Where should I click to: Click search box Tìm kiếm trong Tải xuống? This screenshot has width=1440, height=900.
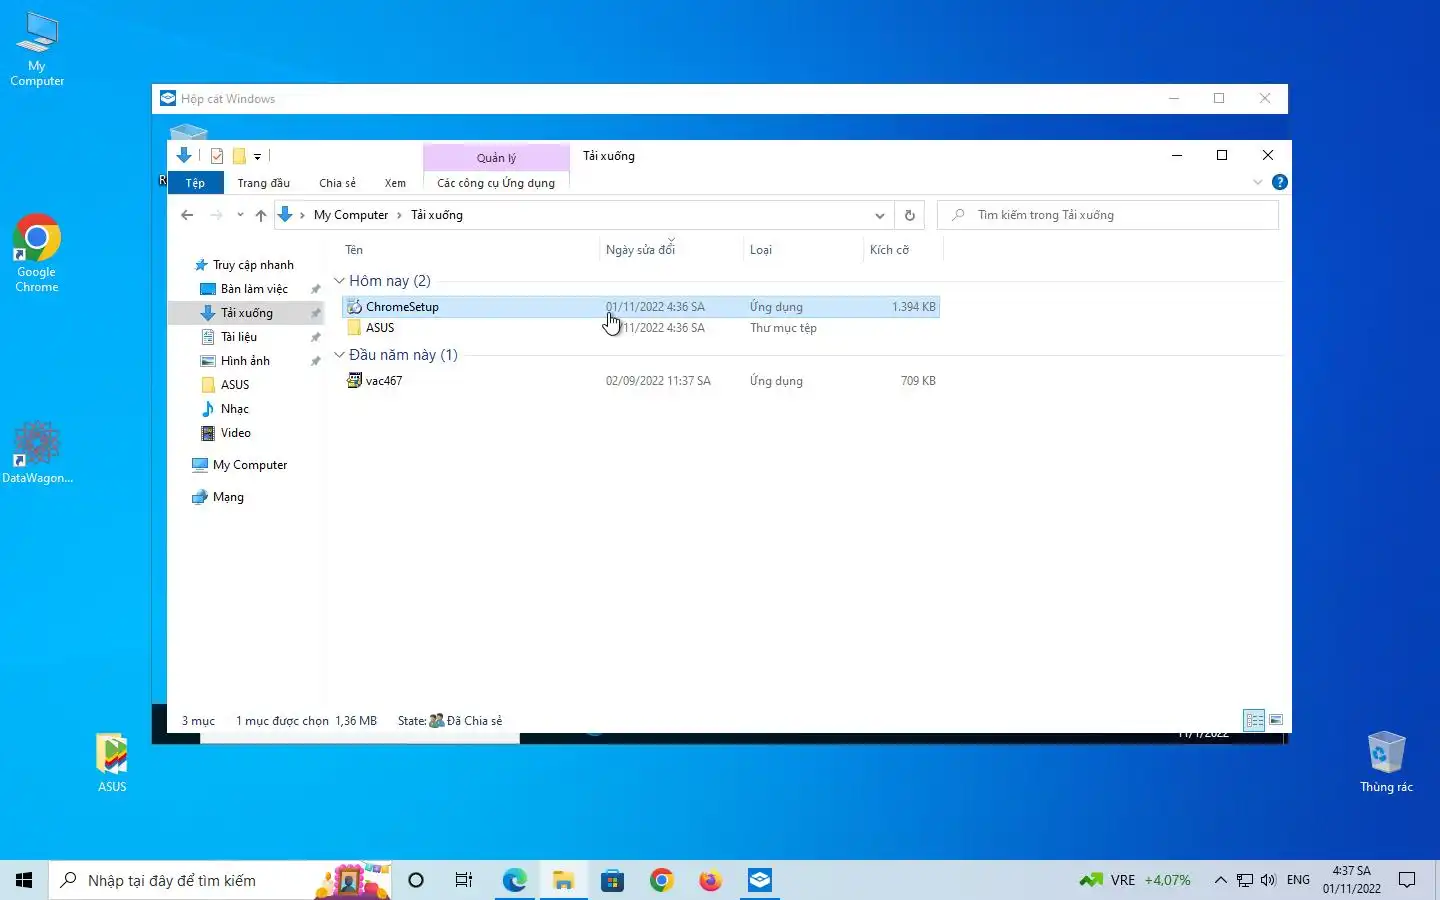pos(1108,215)
